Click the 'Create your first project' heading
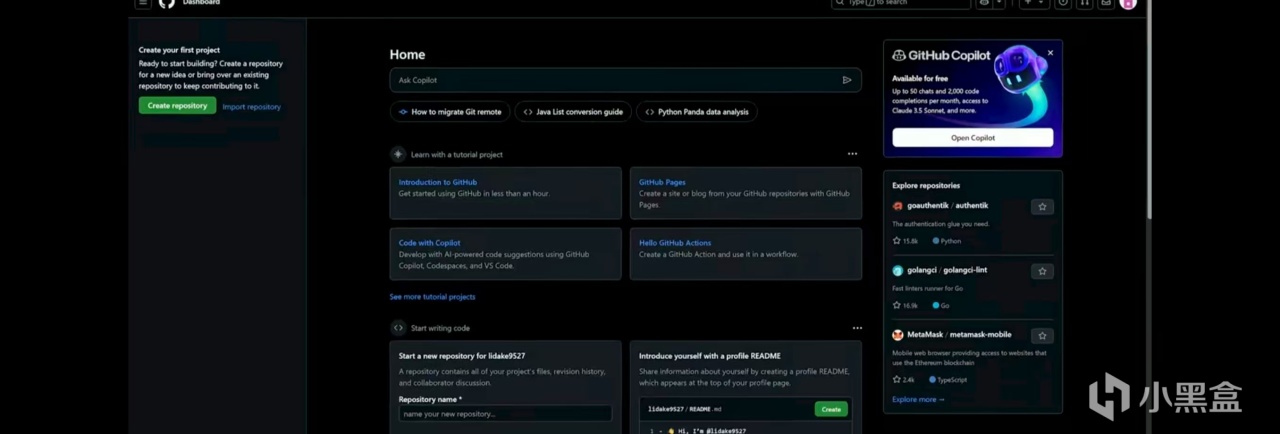 point(179,50)
